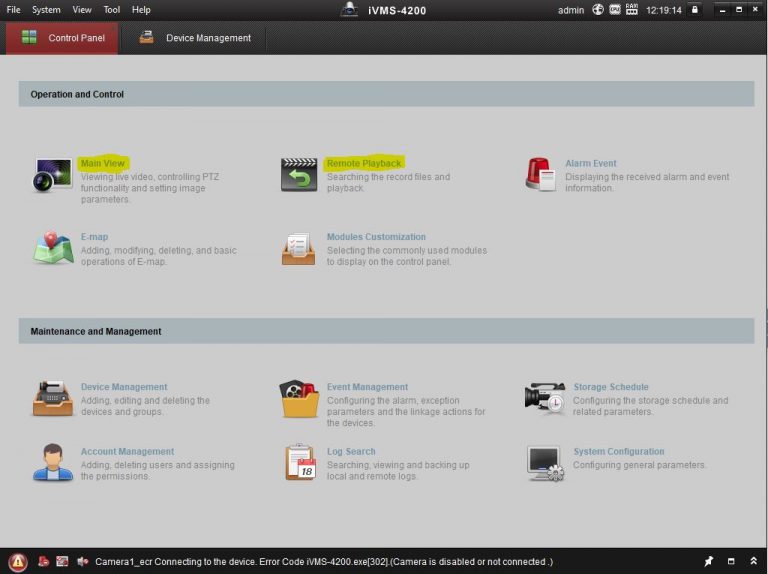Click the Operation and Control section header
The width and height of the screenshot is (768, 574).
[386, 94]
